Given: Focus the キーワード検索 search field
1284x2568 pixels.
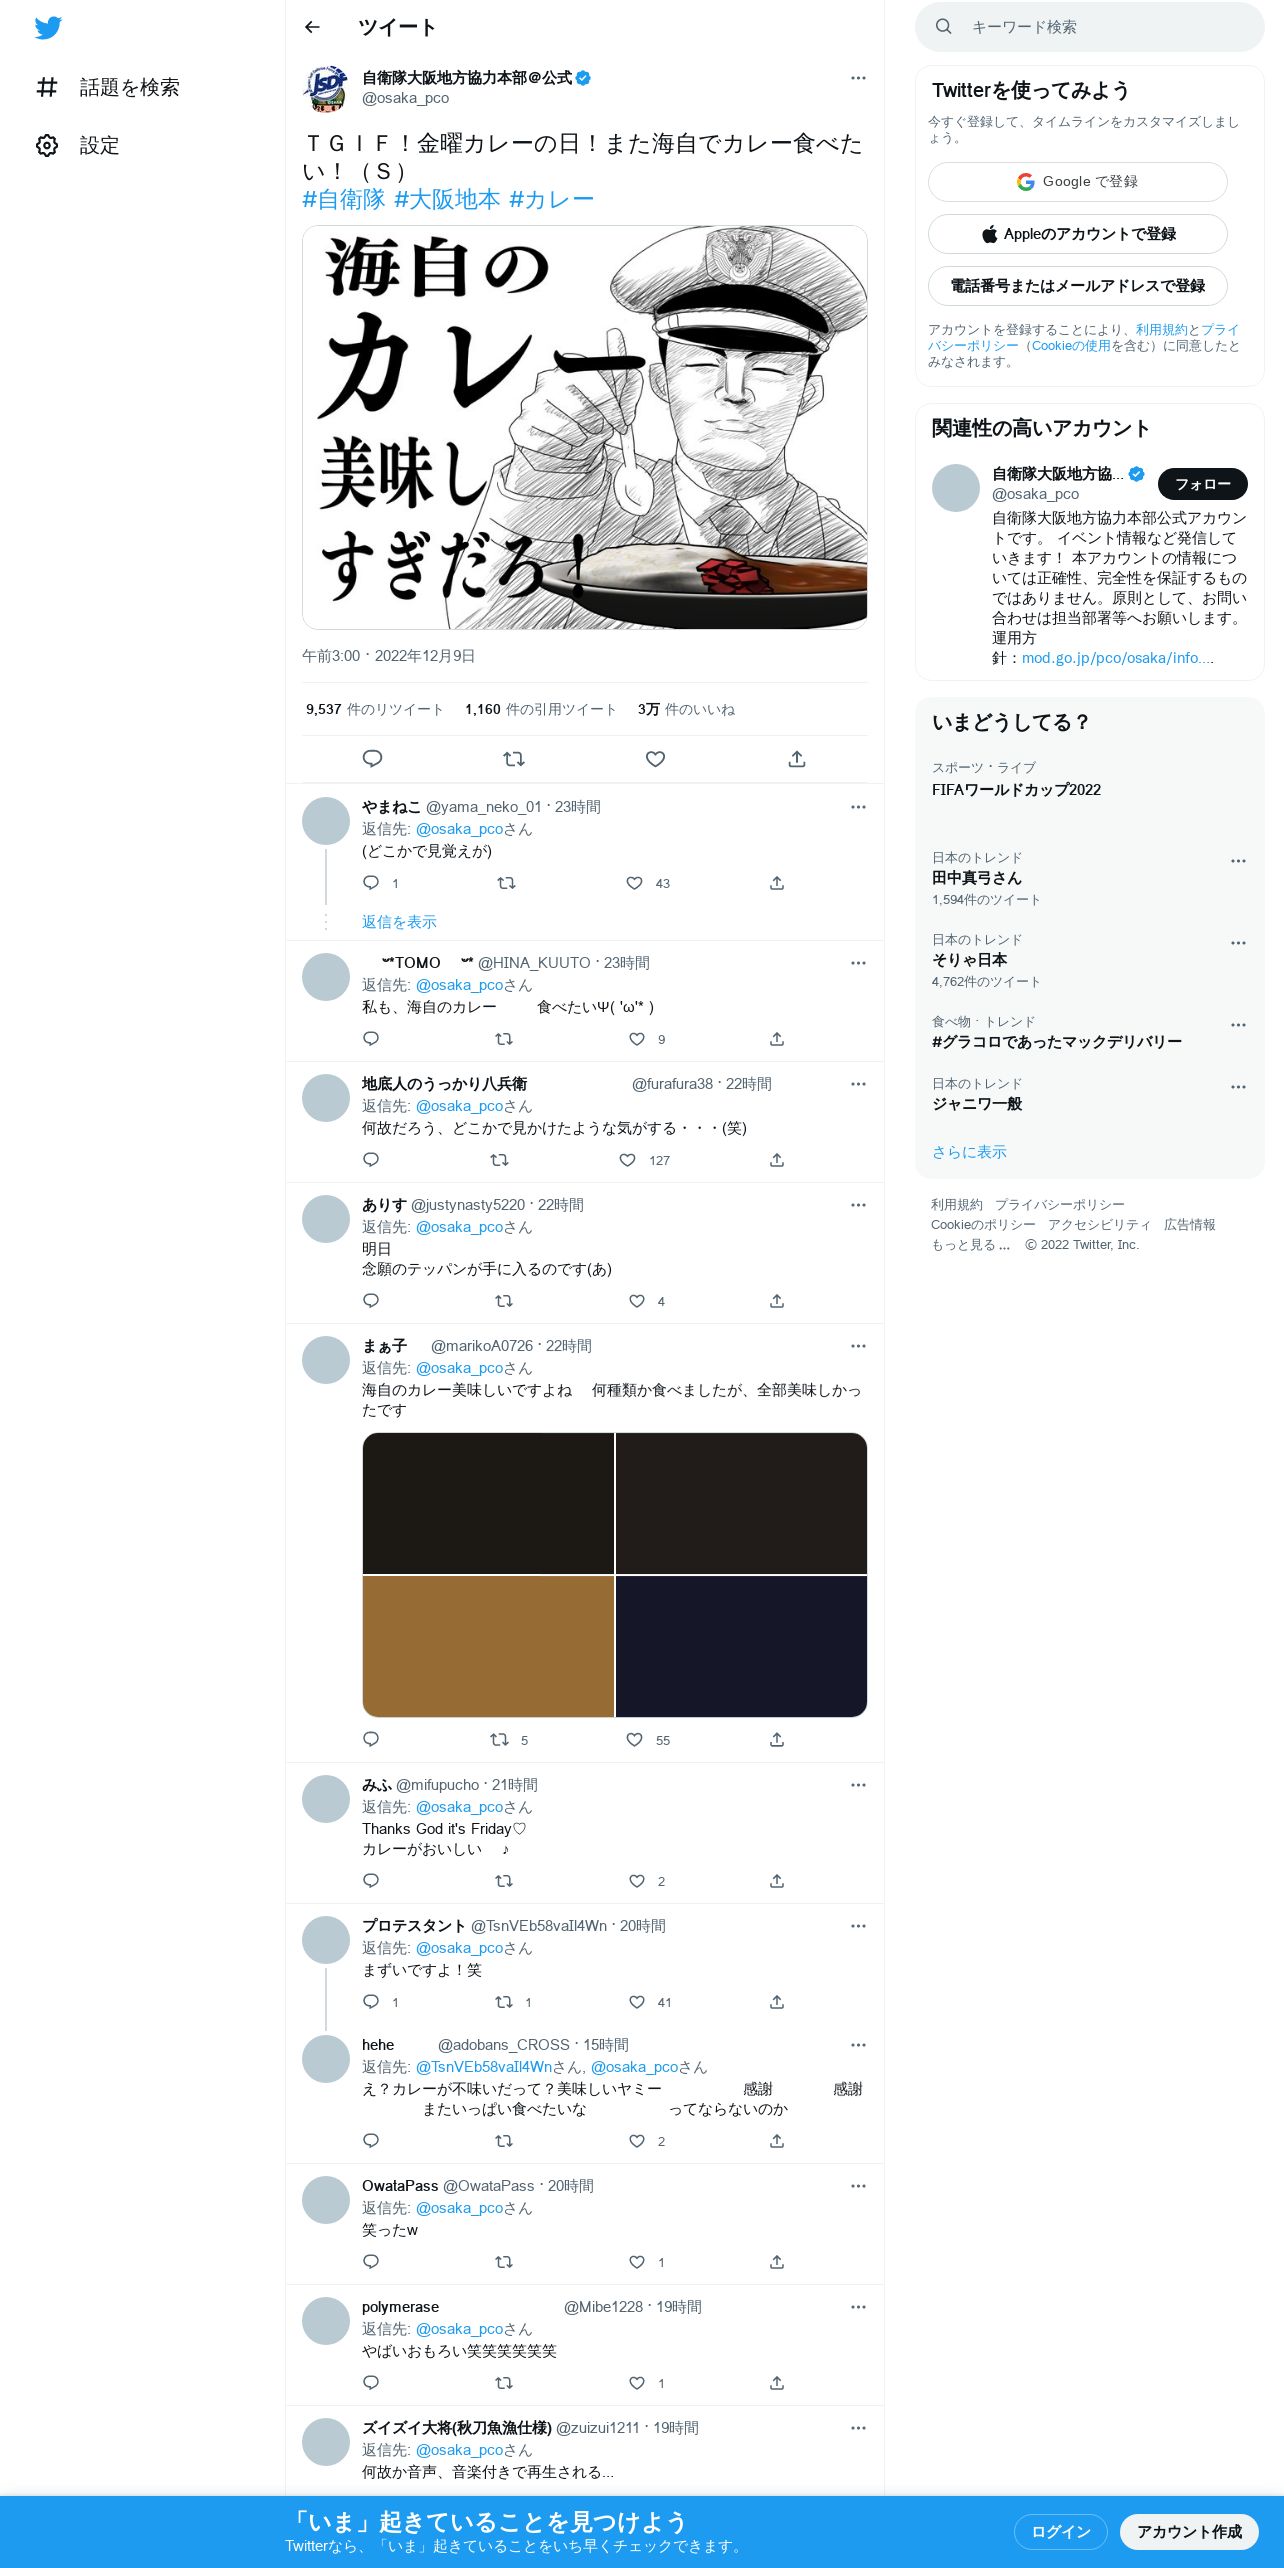Looking at the screenshot, I should (x=1090, y=27).
